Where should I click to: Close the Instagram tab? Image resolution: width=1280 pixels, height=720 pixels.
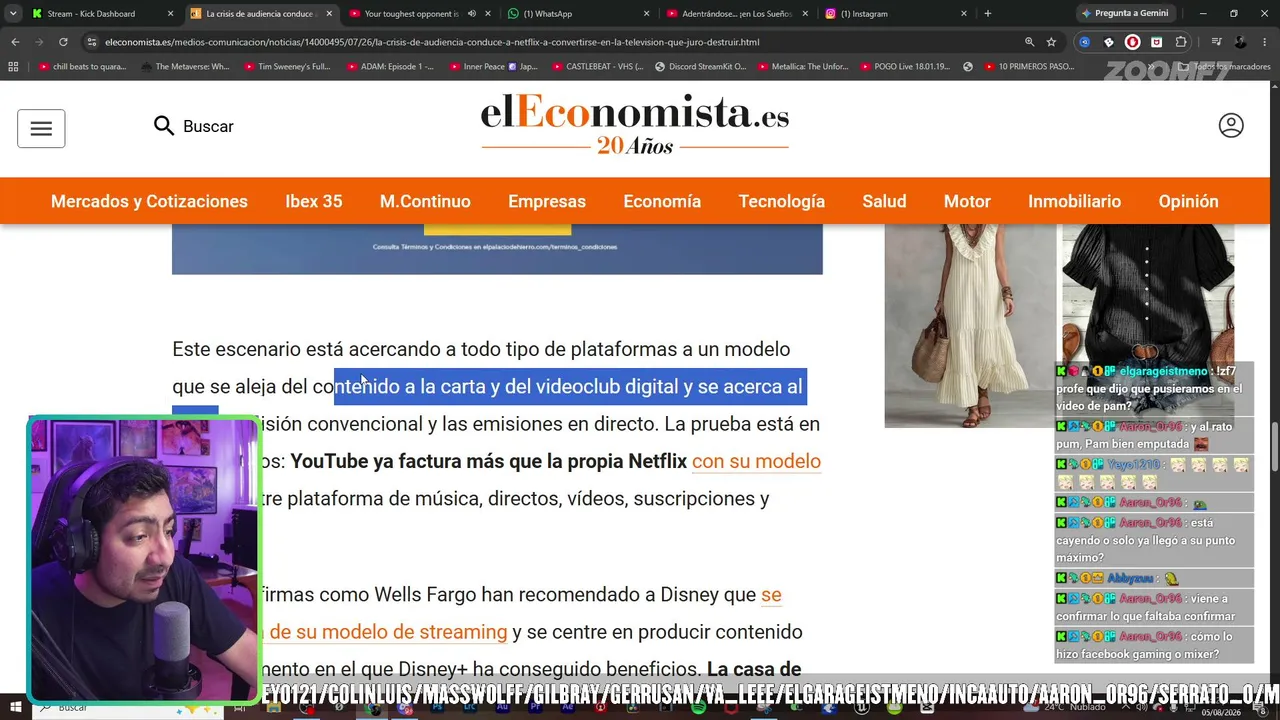point(964,14)
